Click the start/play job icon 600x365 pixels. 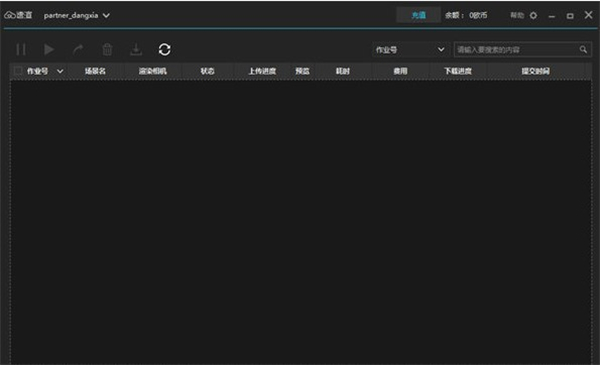pyautogui.click(x=49, y=50)
